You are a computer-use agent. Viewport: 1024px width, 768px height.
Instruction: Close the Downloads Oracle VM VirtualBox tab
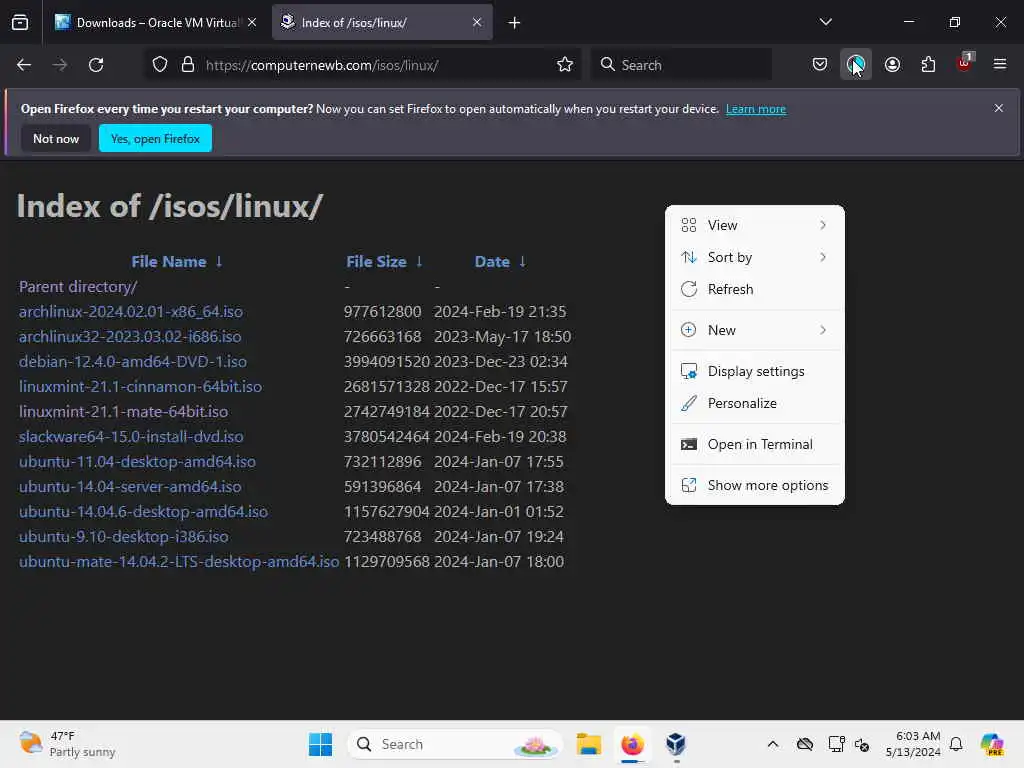tap(252, 22)
